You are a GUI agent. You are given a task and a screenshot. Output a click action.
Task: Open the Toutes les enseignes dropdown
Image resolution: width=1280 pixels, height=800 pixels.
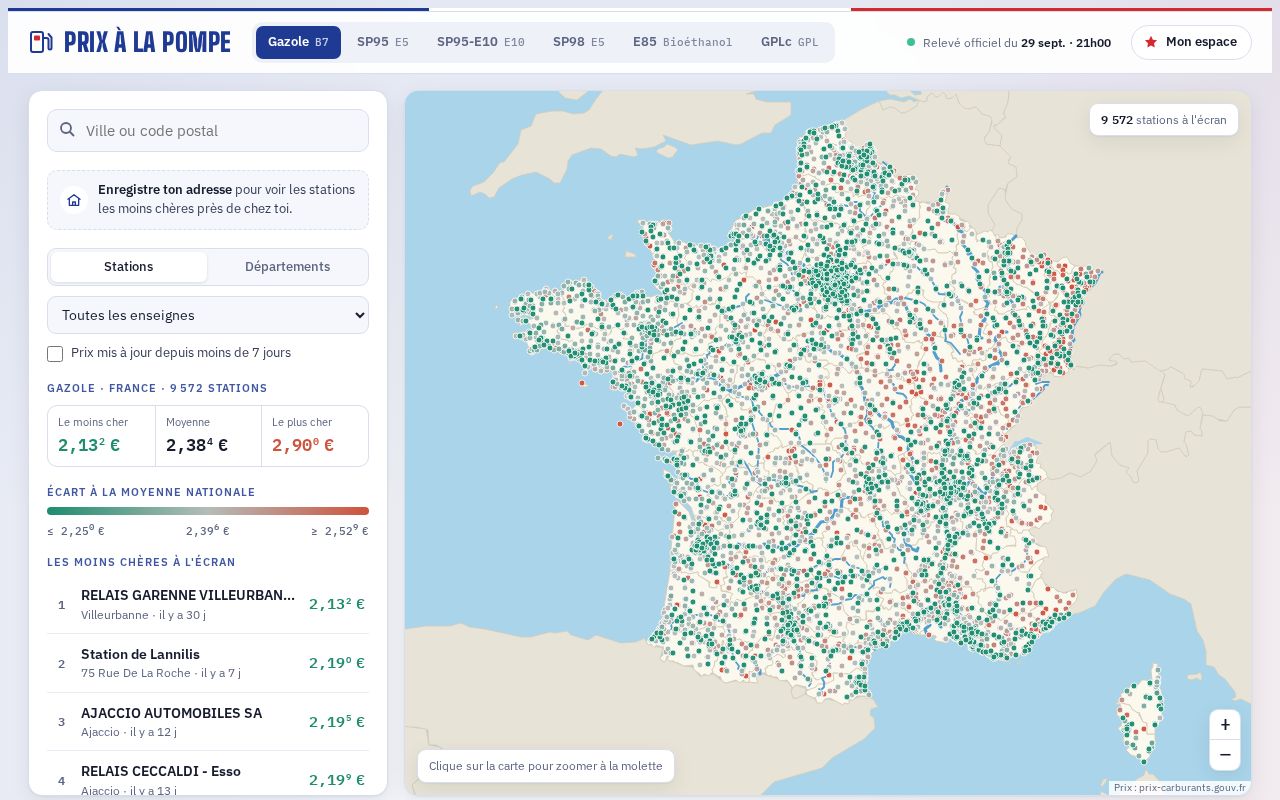click(x=208, y=315)
